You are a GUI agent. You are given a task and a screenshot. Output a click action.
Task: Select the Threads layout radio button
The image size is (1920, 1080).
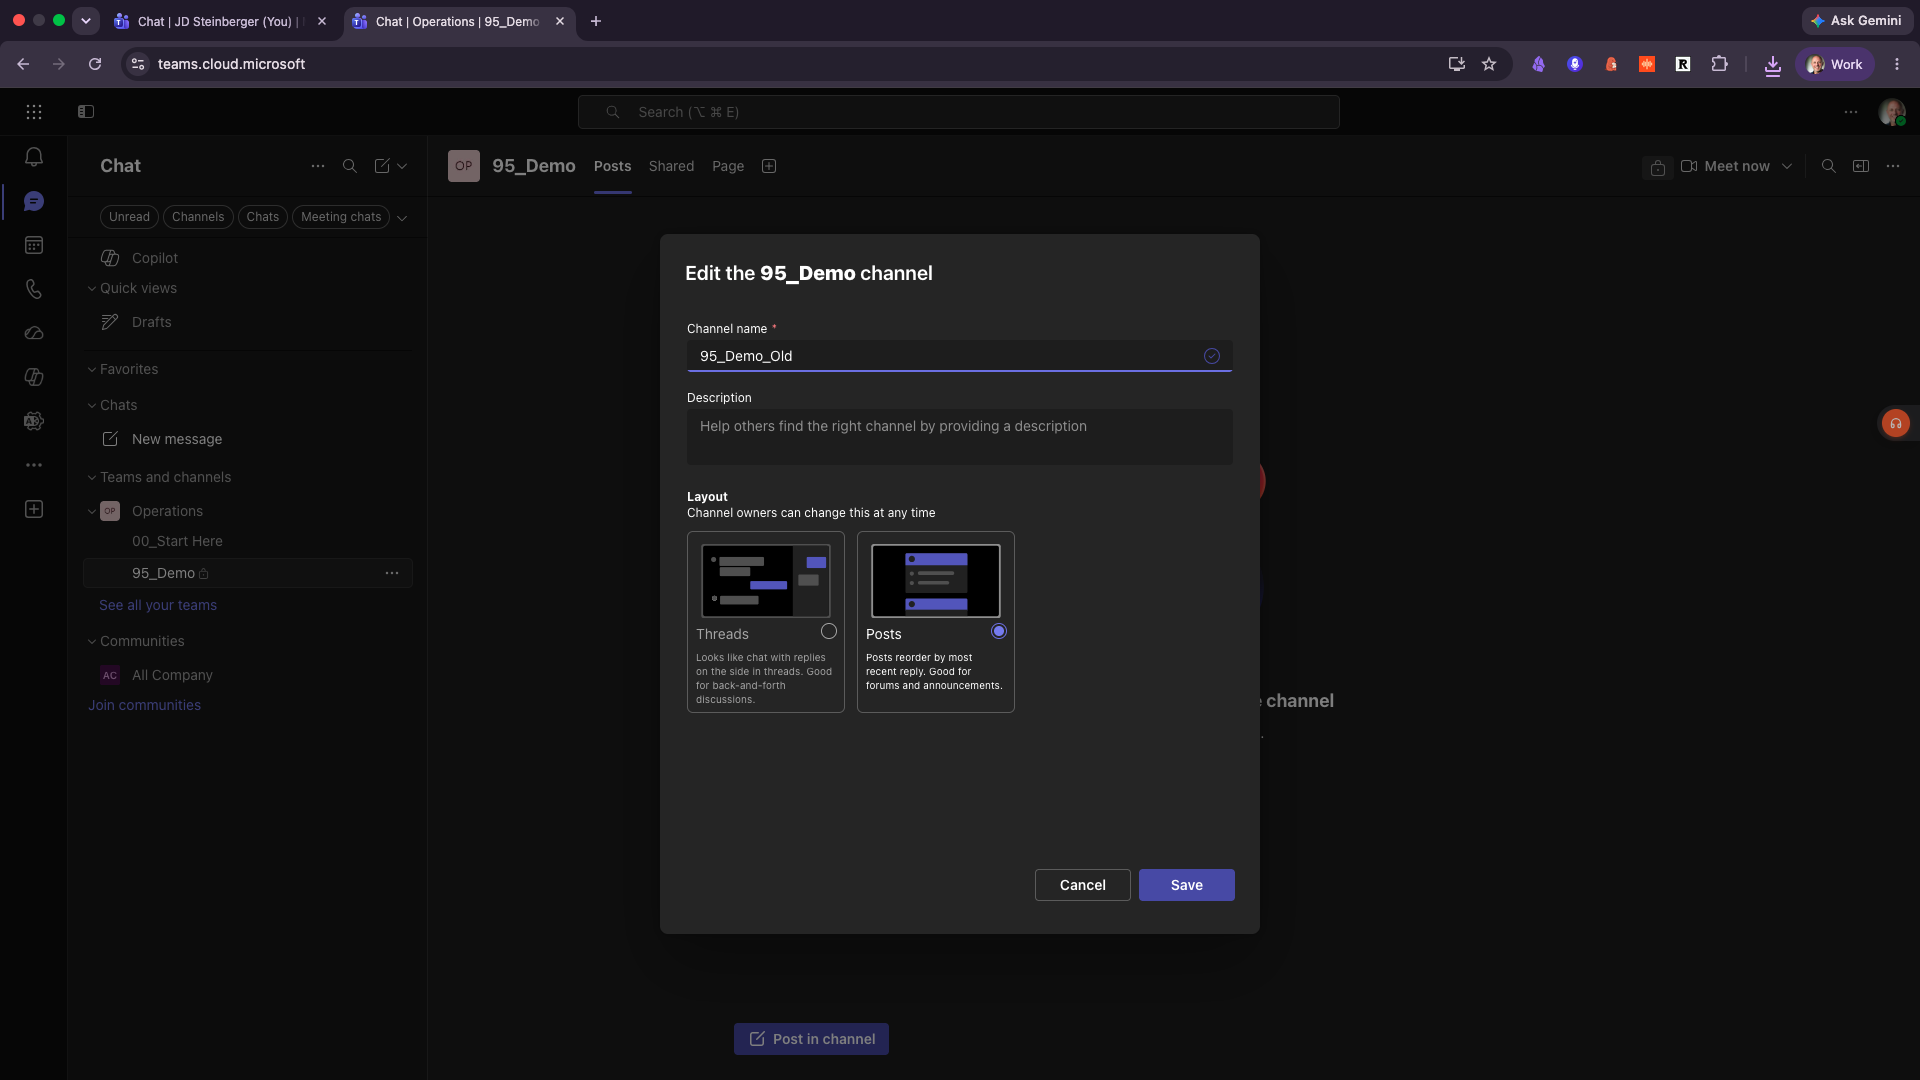[829, 631]
